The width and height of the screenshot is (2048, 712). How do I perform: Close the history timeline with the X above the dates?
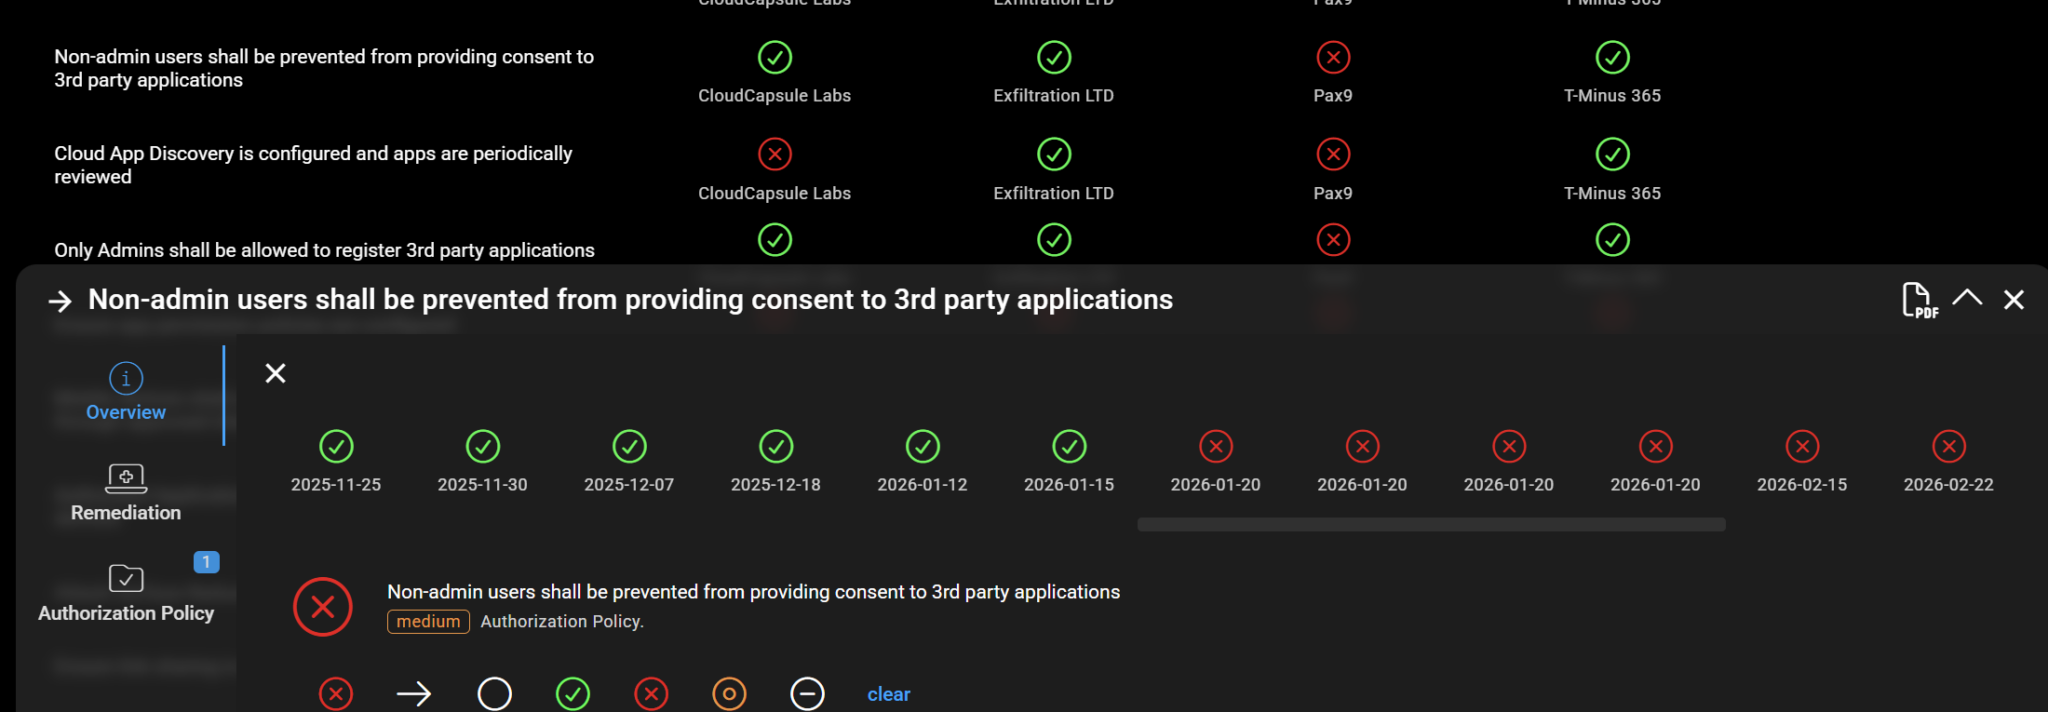(275, 373)
